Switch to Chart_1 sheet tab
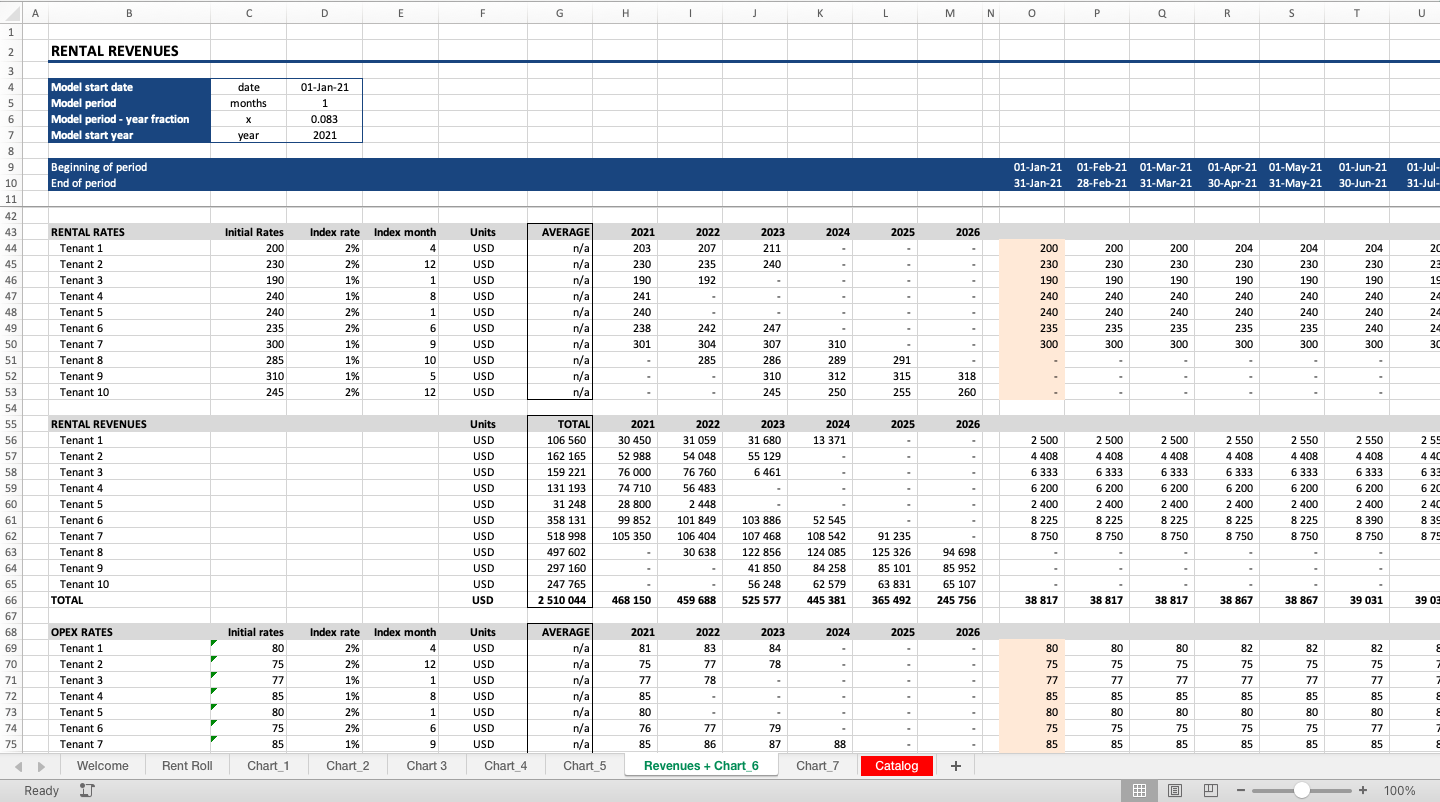The width and height of the screenshot is (1440, 802). pyautogui.click(x=268, y=766)
